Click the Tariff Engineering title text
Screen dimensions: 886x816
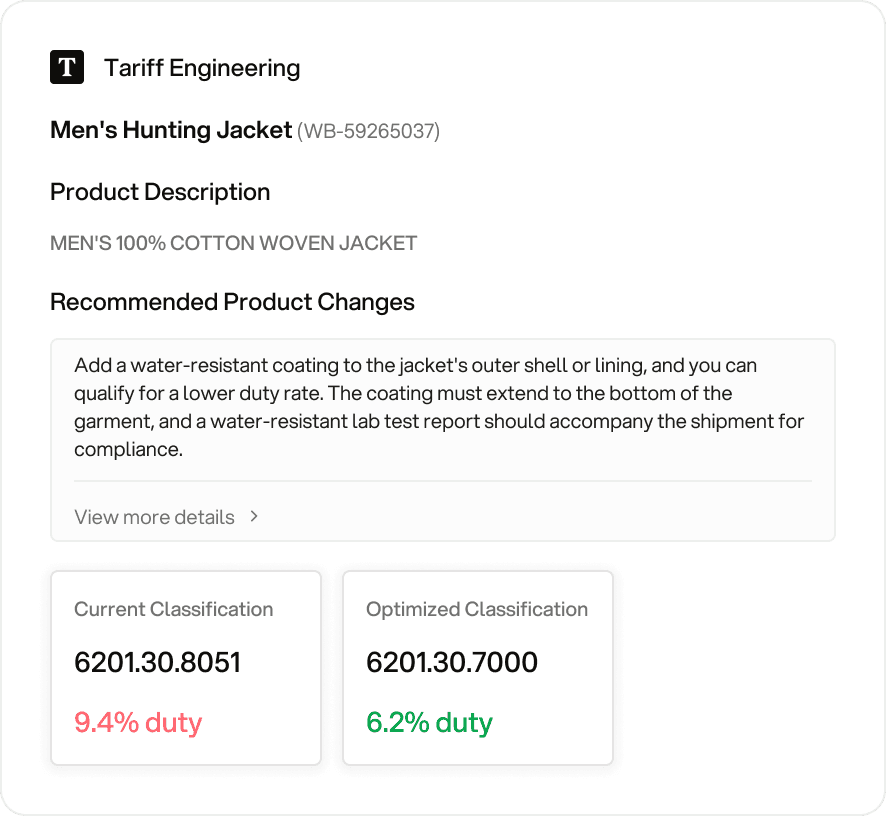(202, 68)
